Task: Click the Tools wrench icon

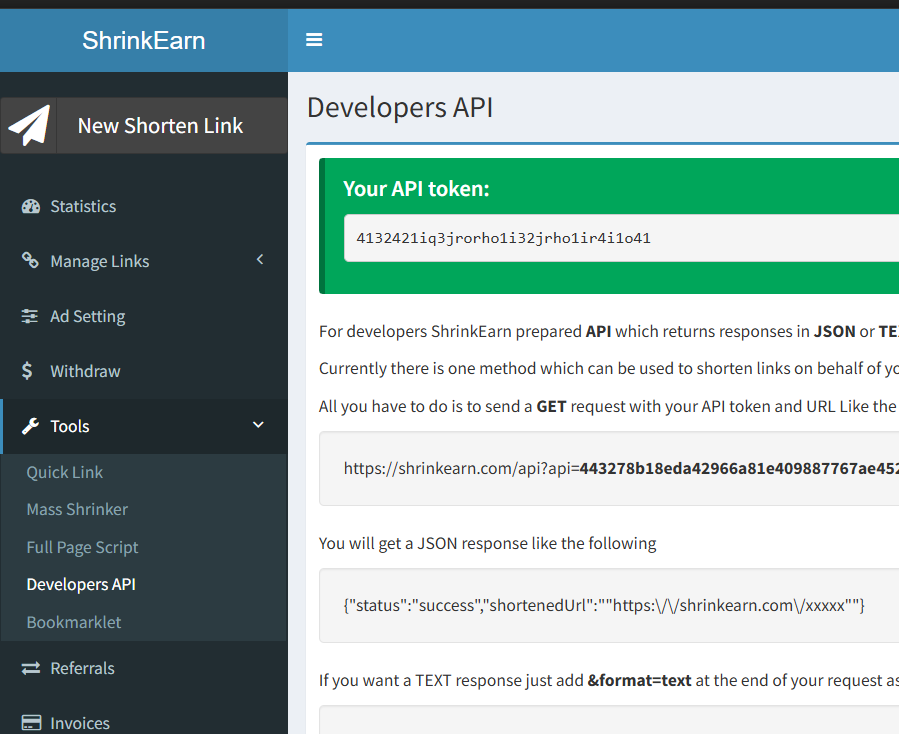Action: click(30, 426)
